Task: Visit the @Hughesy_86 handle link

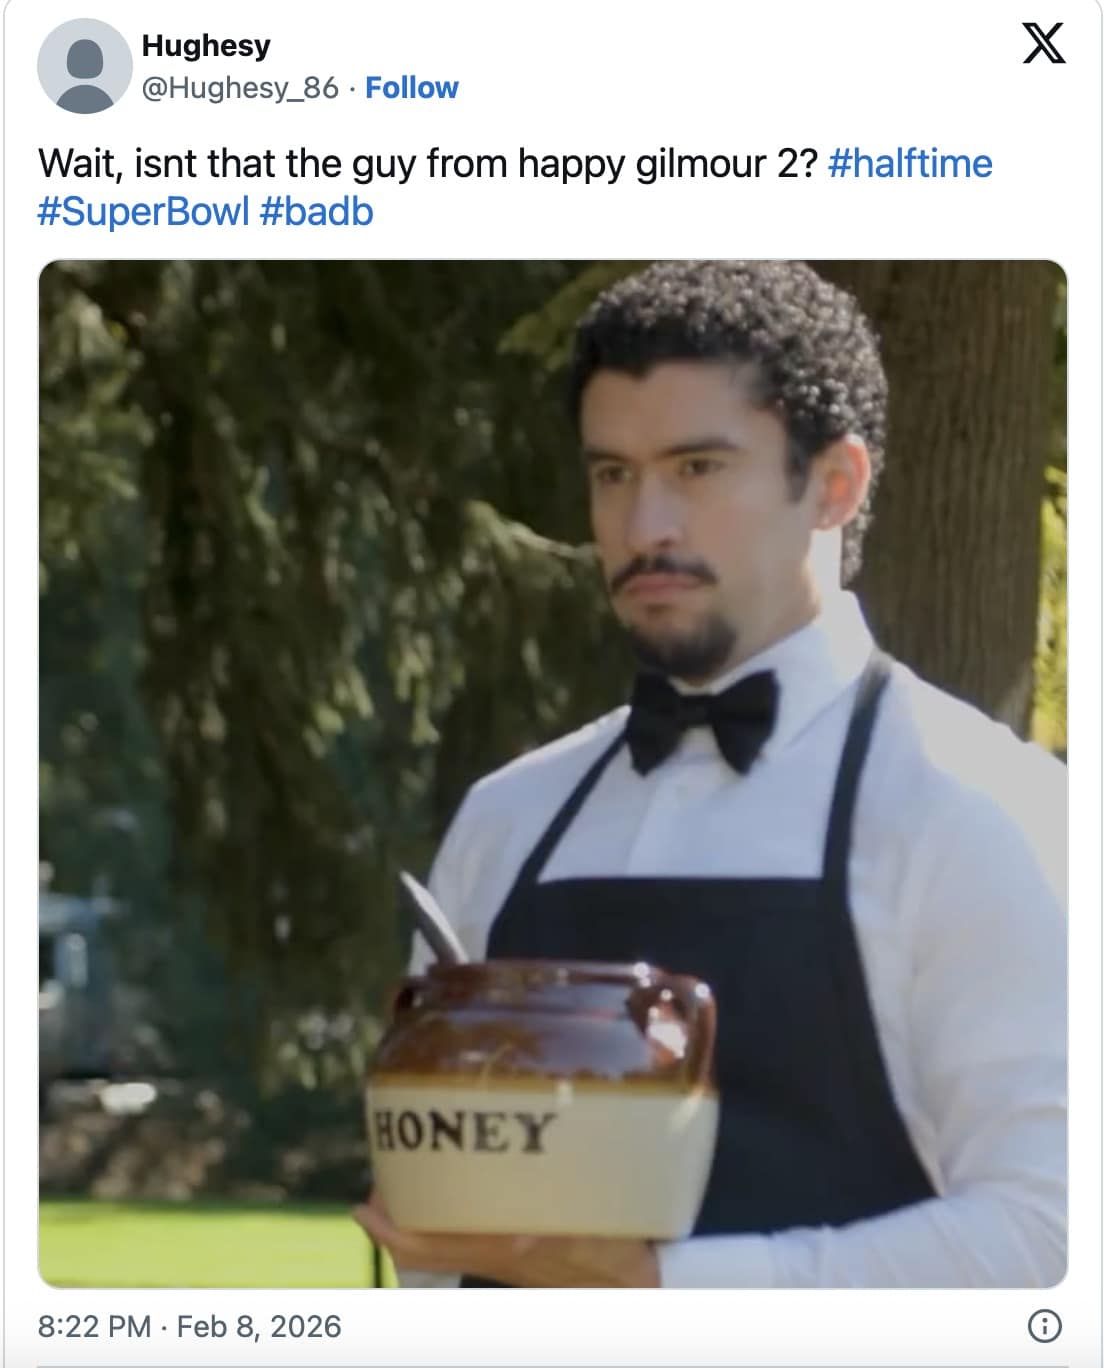Action: click(x=240, y=88)
